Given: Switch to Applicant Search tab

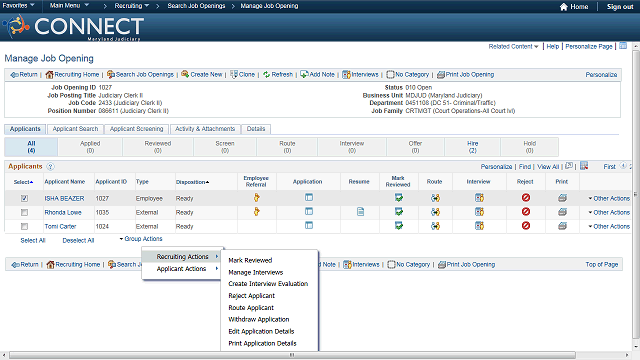Looking at the screenshot, I should pyautogui.click(x=76, y=129).
